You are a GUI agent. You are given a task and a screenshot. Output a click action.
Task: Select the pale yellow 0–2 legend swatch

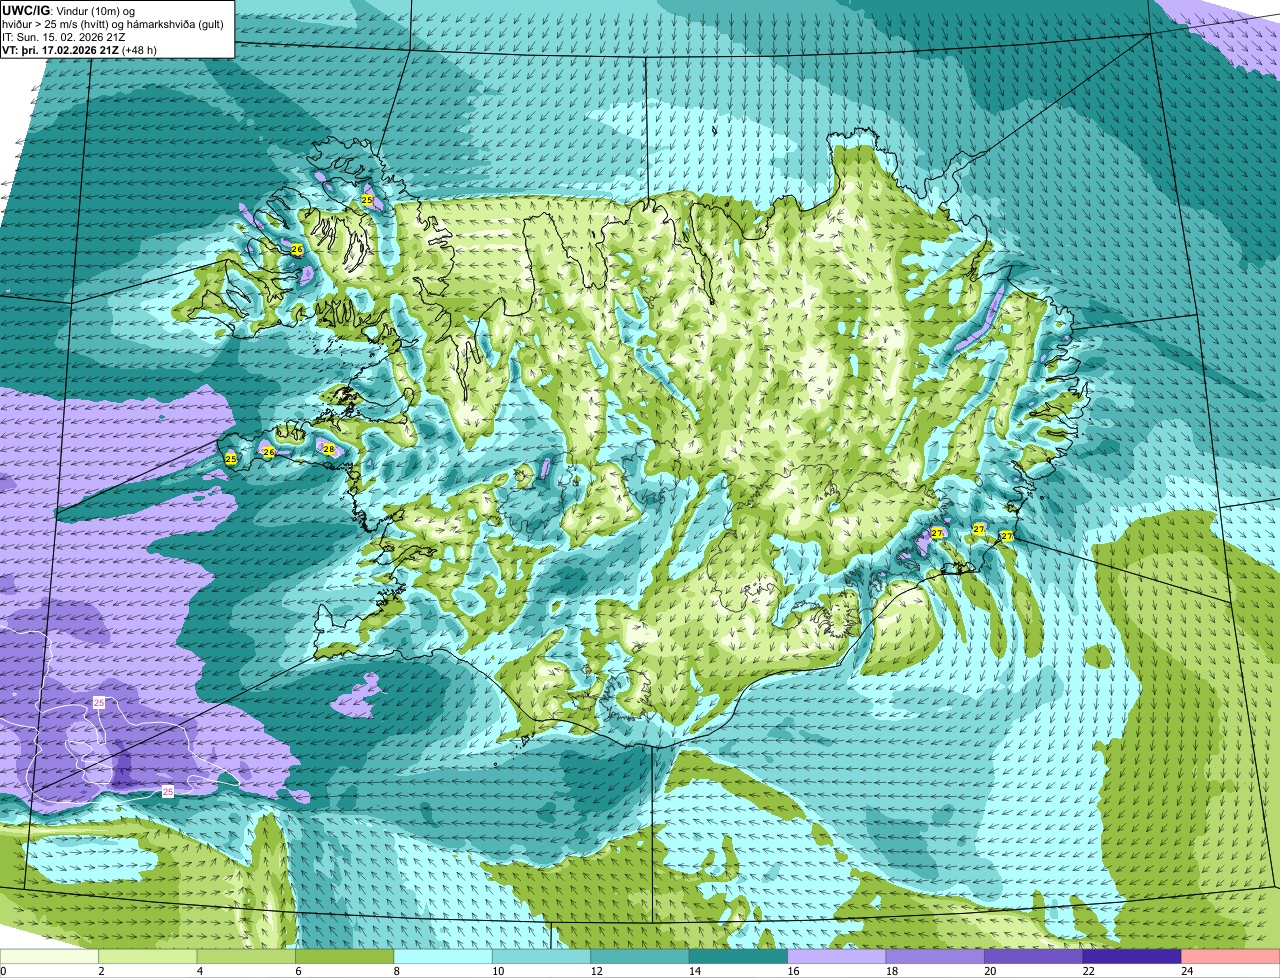49,956
